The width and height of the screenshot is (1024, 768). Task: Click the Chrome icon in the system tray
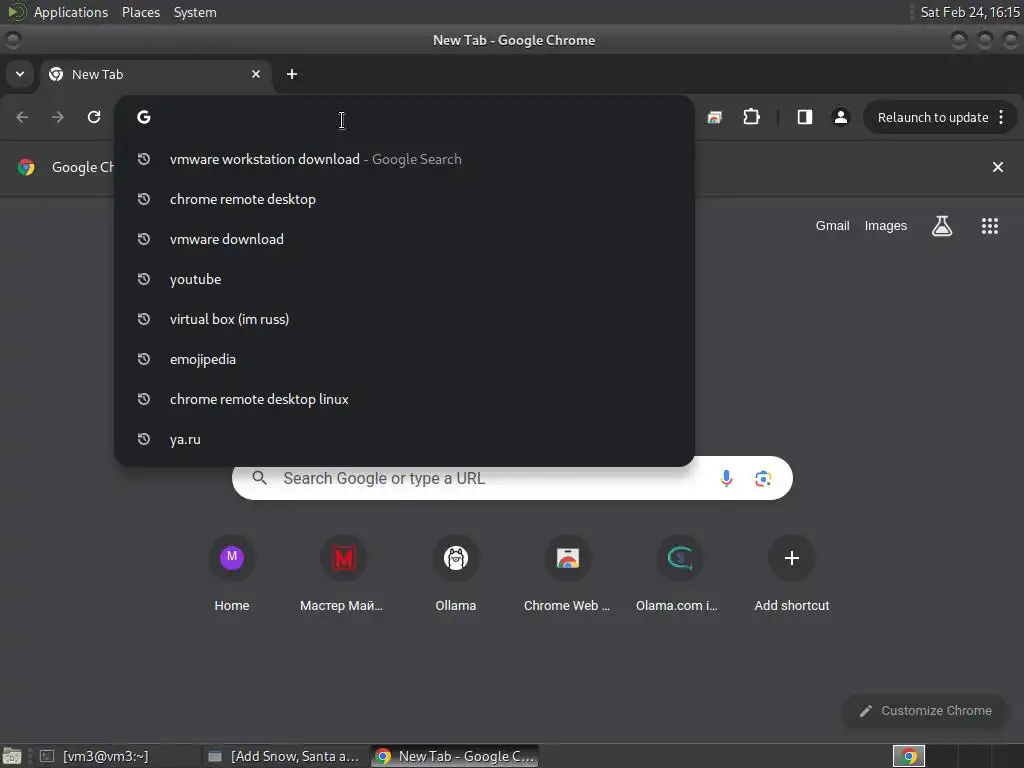coord(908,756)
